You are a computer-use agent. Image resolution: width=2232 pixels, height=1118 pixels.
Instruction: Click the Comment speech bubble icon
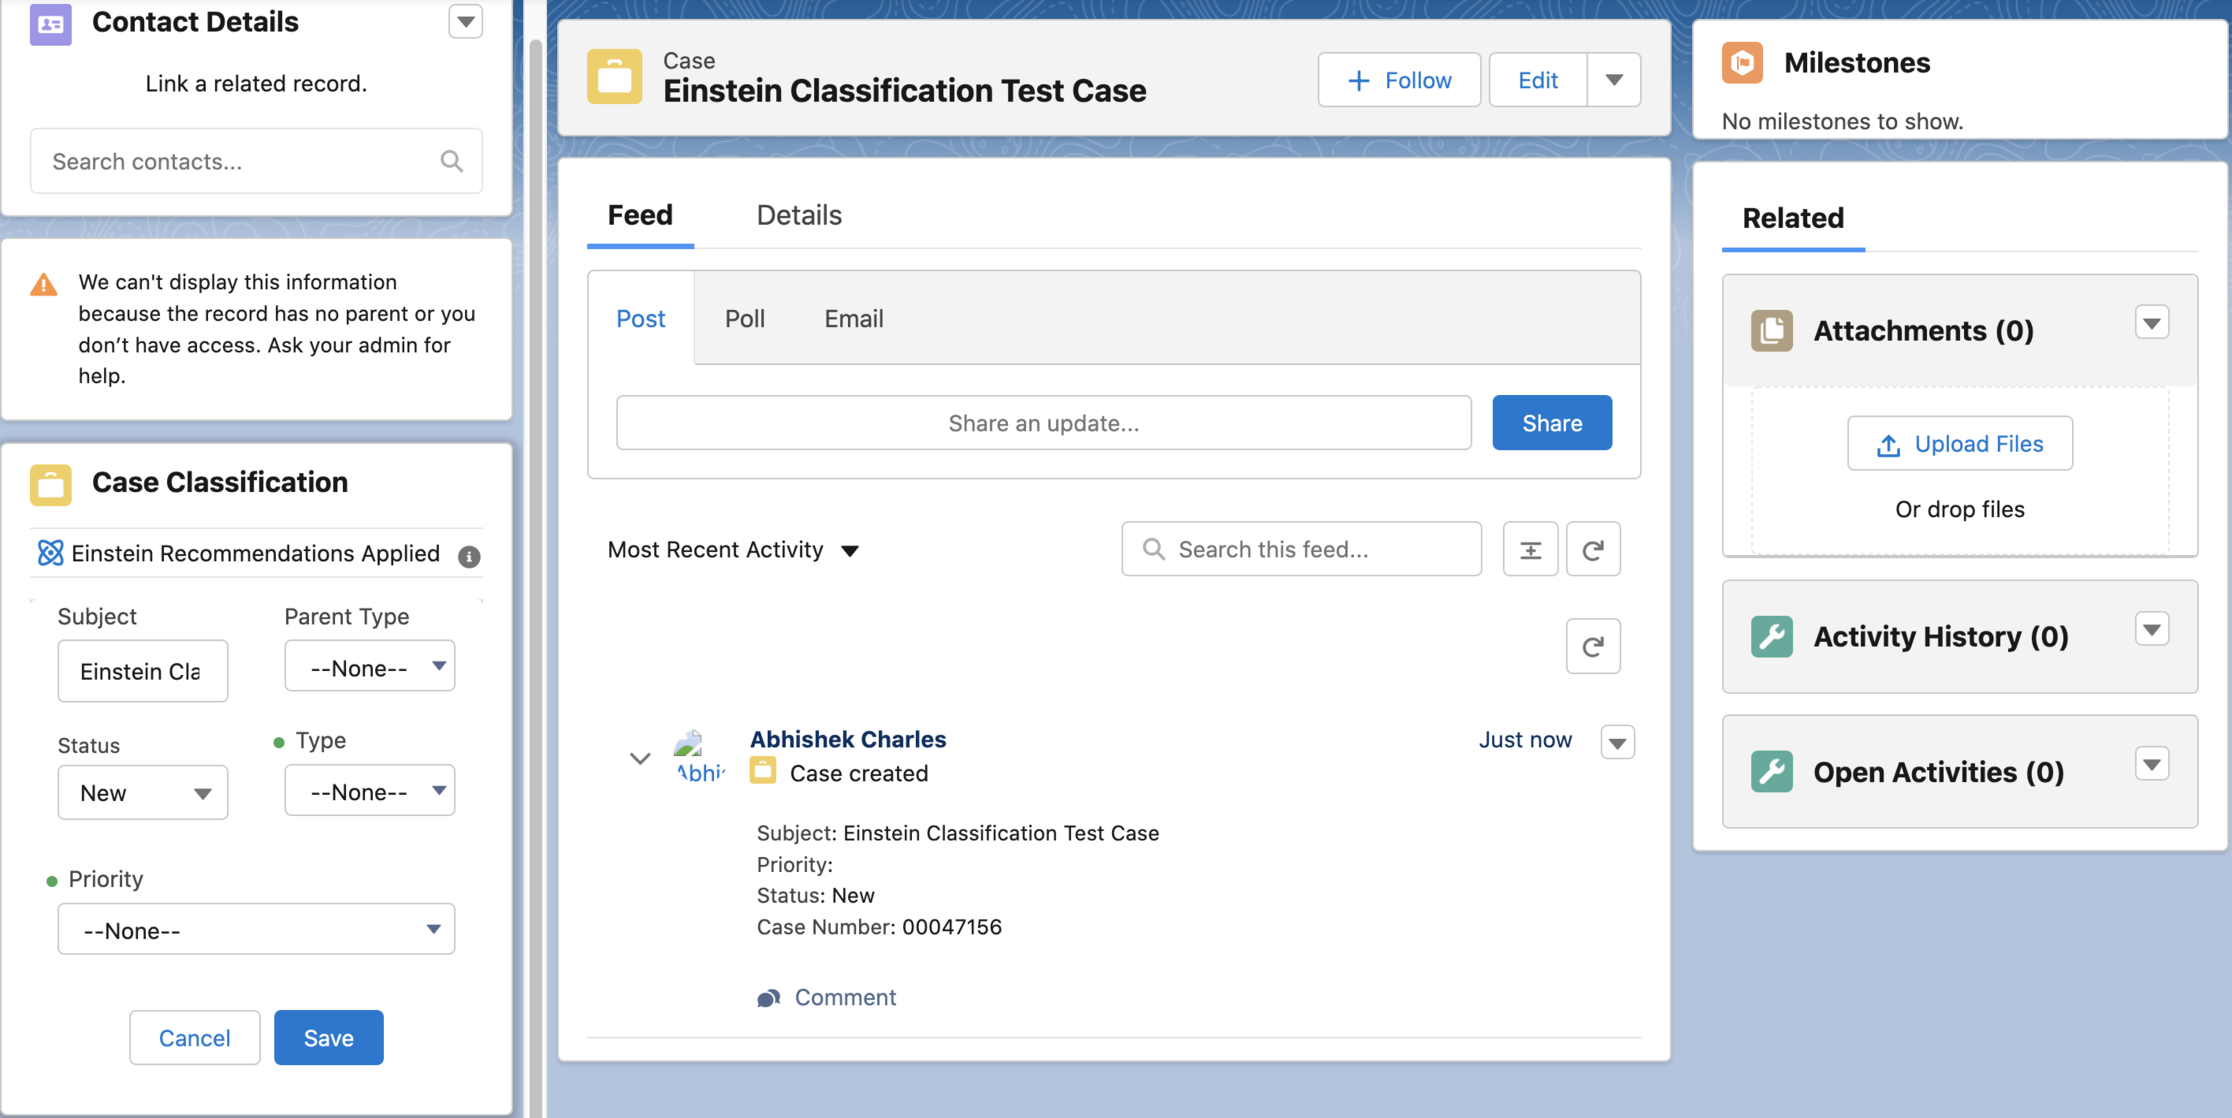(x=768, y=998)
